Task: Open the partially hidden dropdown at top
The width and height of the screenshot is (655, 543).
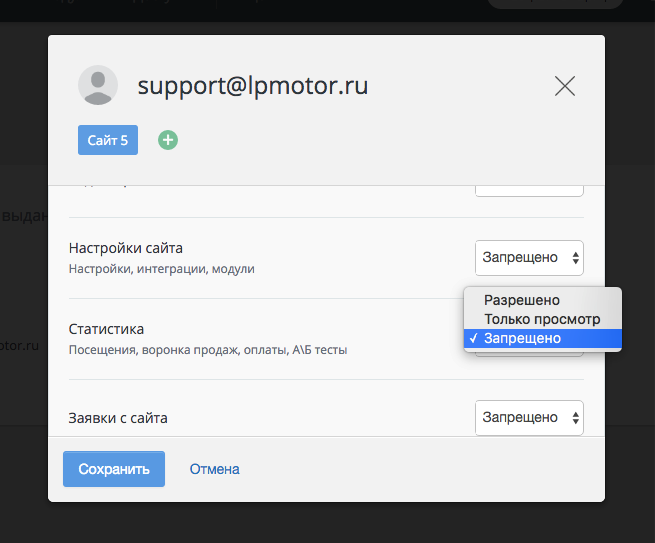Action: point(529,191)
